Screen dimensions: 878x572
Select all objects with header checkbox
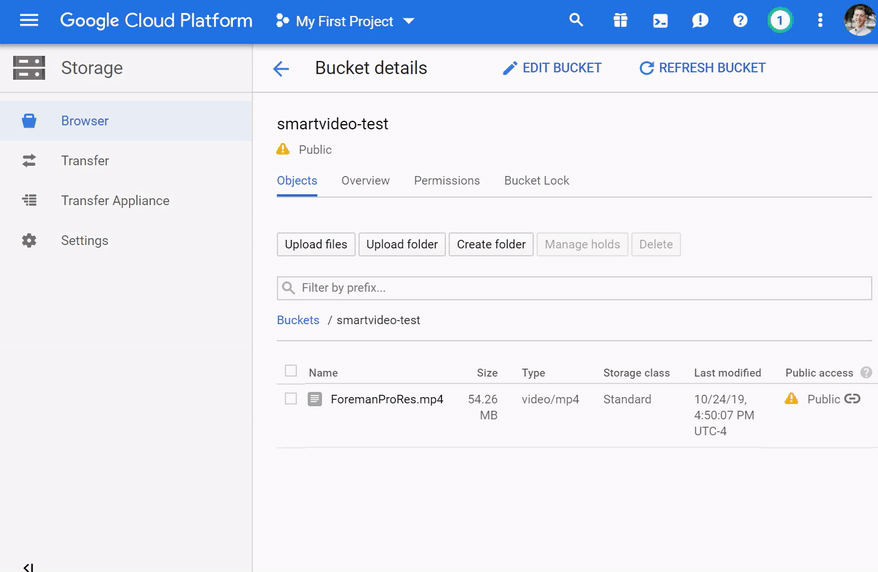(291, 371)
